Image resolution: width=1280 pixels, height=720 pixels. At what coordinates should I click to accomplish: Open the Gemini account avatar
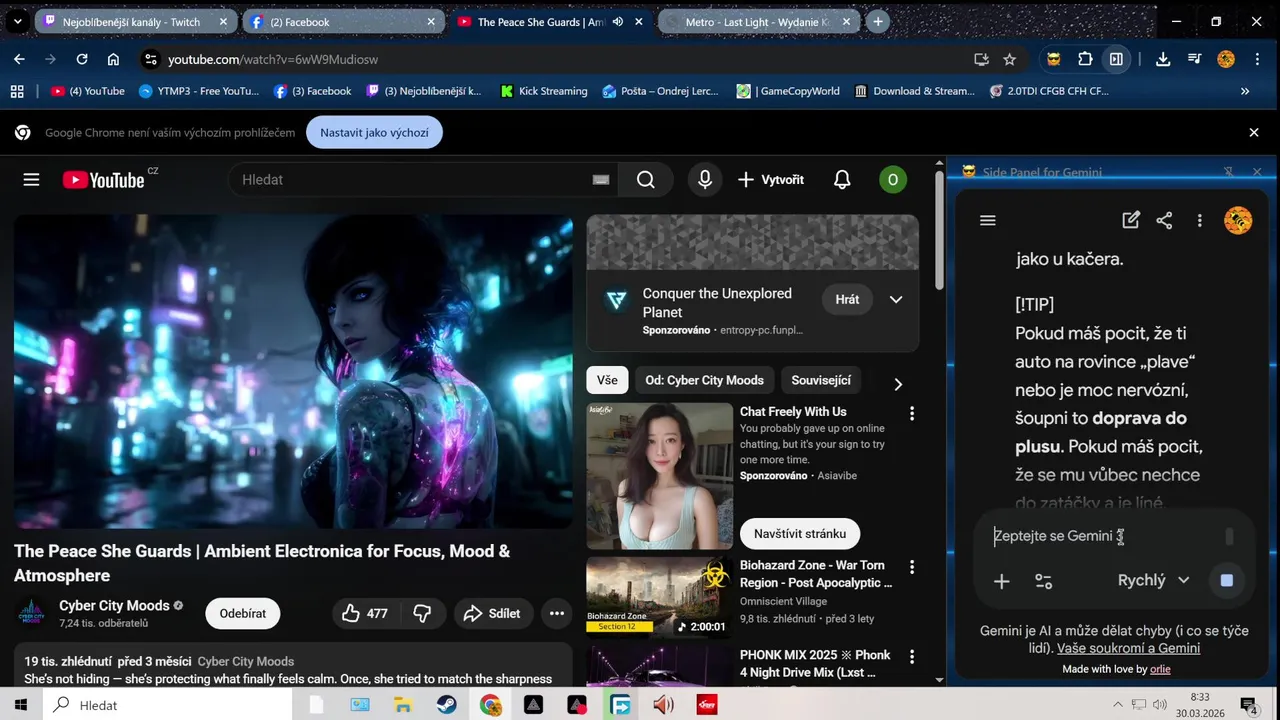point(1238,221)
